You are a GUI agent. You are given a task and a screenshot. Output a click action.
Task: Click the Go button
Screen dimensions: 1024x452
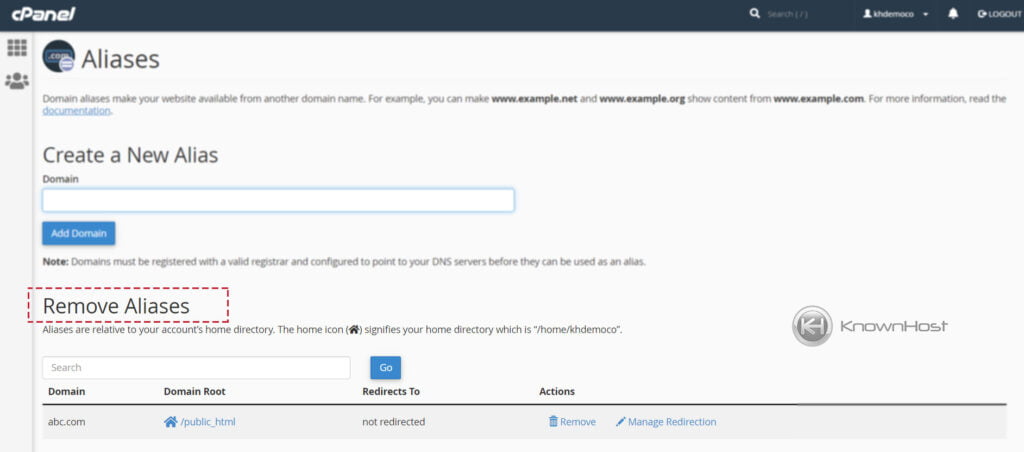(386, 368)
